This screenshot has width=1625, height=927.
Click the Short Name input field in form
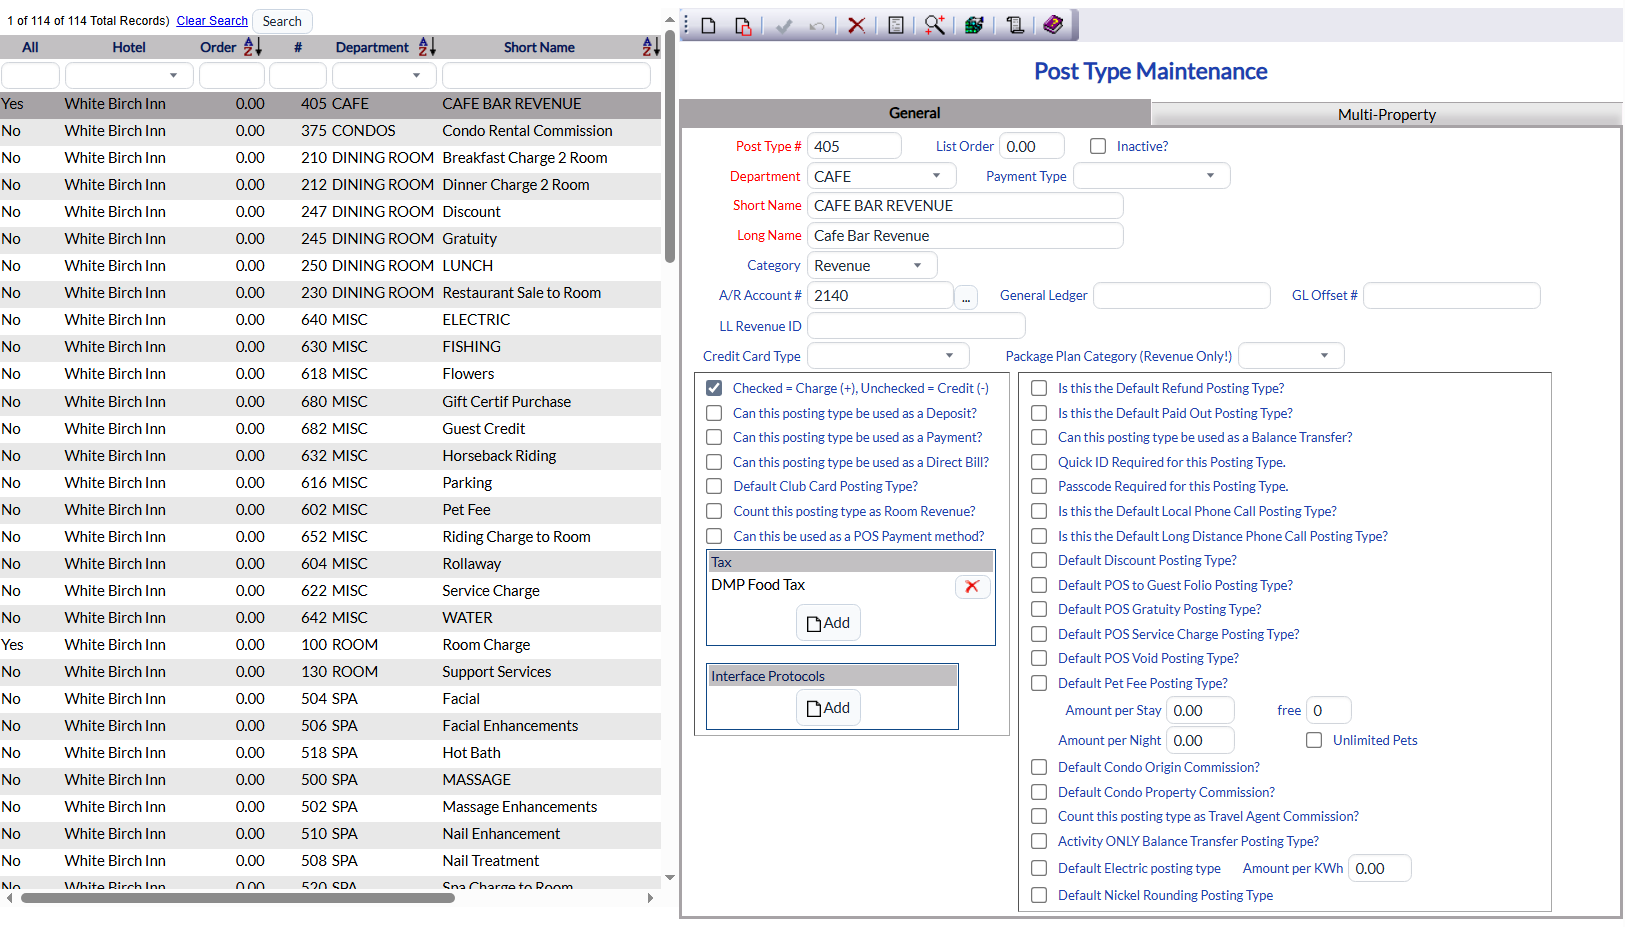965,206
